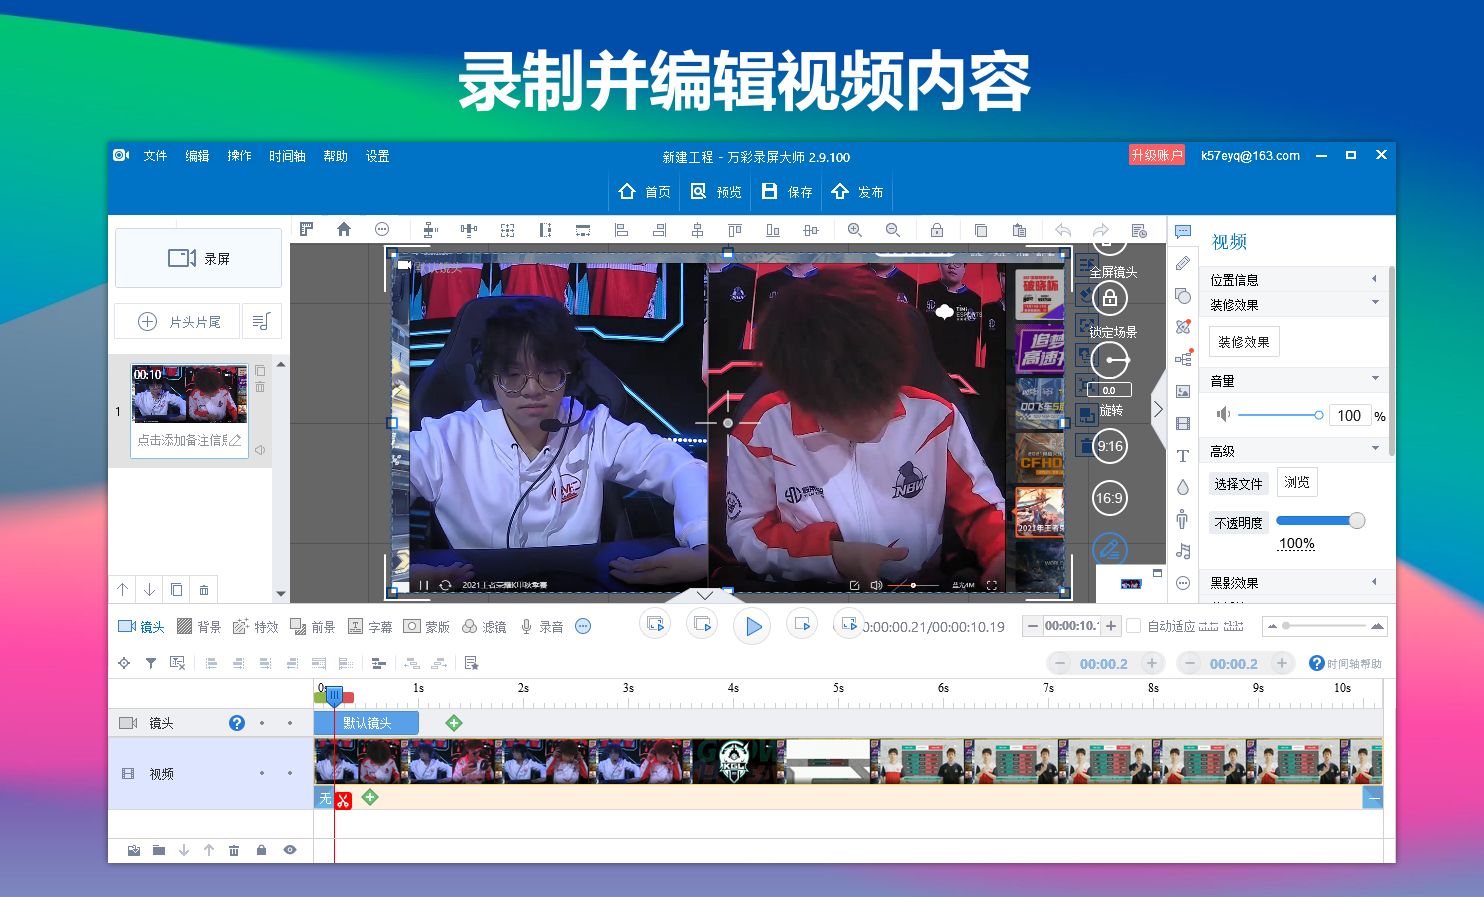Click the home icon in canvas toolbar
1484x897 pixels.
tap(344, 229)
